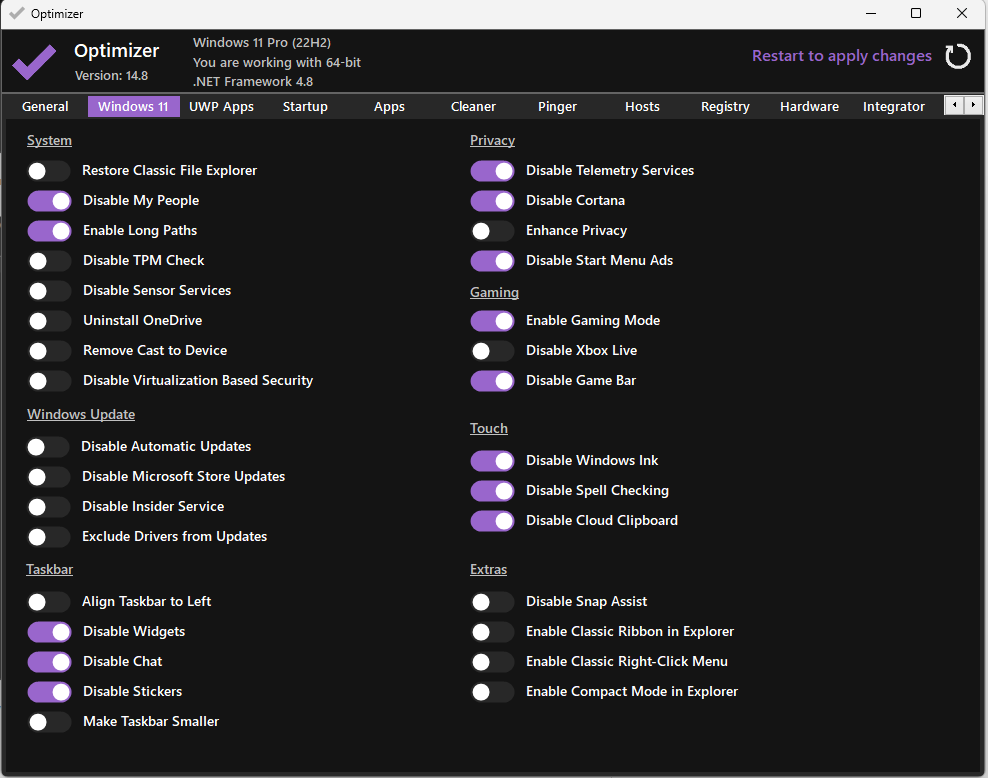Toggle Align Taskbar to Left

tap(49, 602)
